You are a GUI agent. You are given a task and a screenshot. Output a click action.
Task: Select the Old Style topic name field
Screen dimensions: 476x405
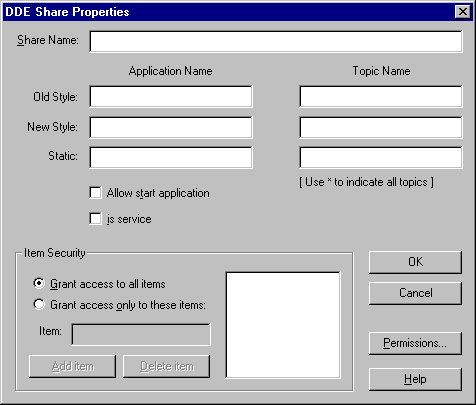381,97
